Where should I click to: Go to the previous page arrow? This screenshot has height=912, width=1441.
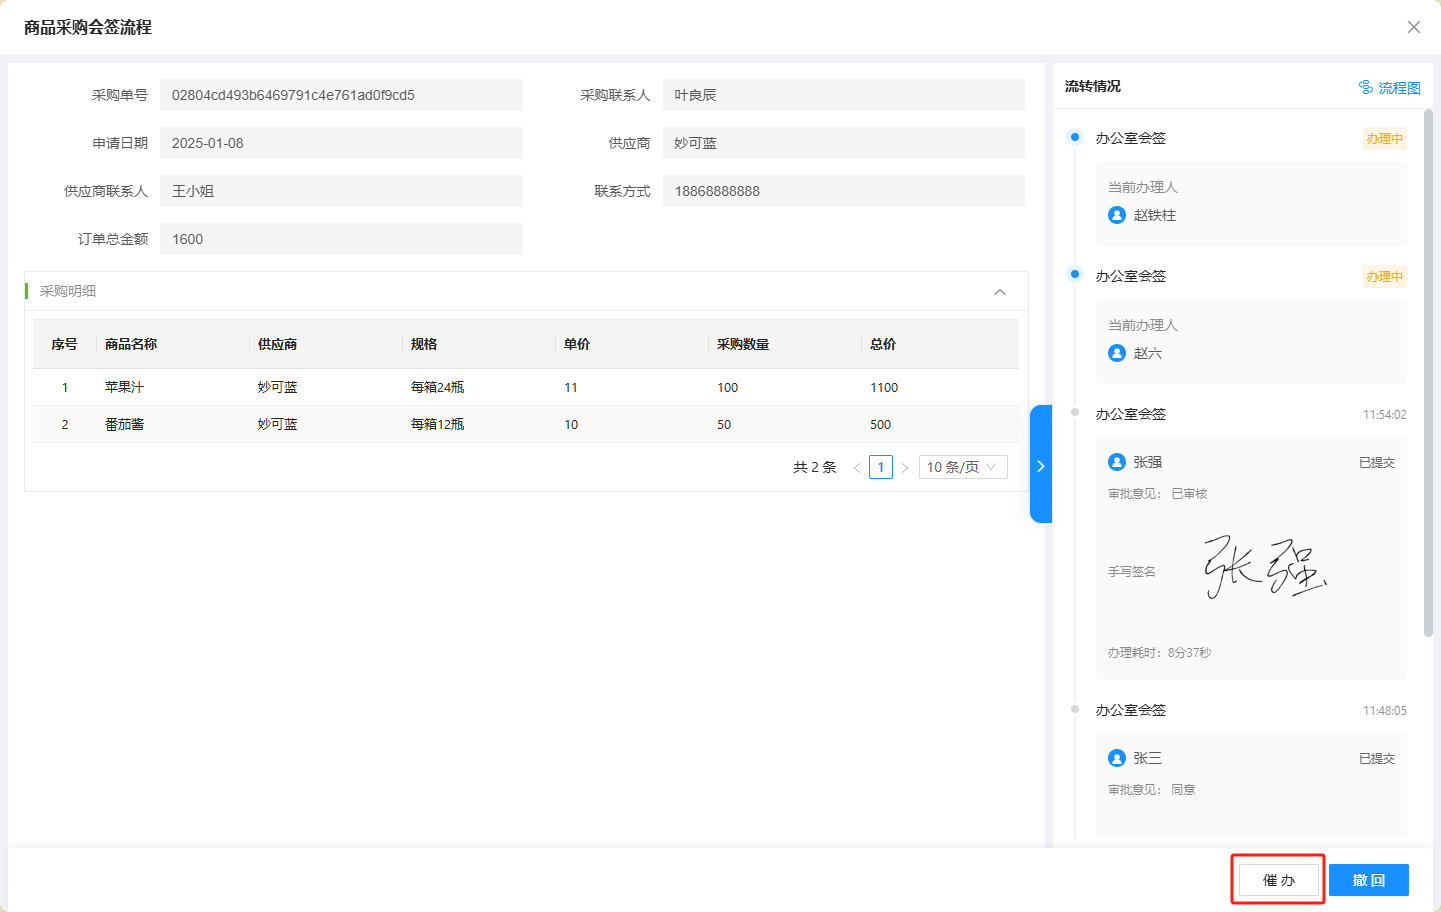(857, 468)
